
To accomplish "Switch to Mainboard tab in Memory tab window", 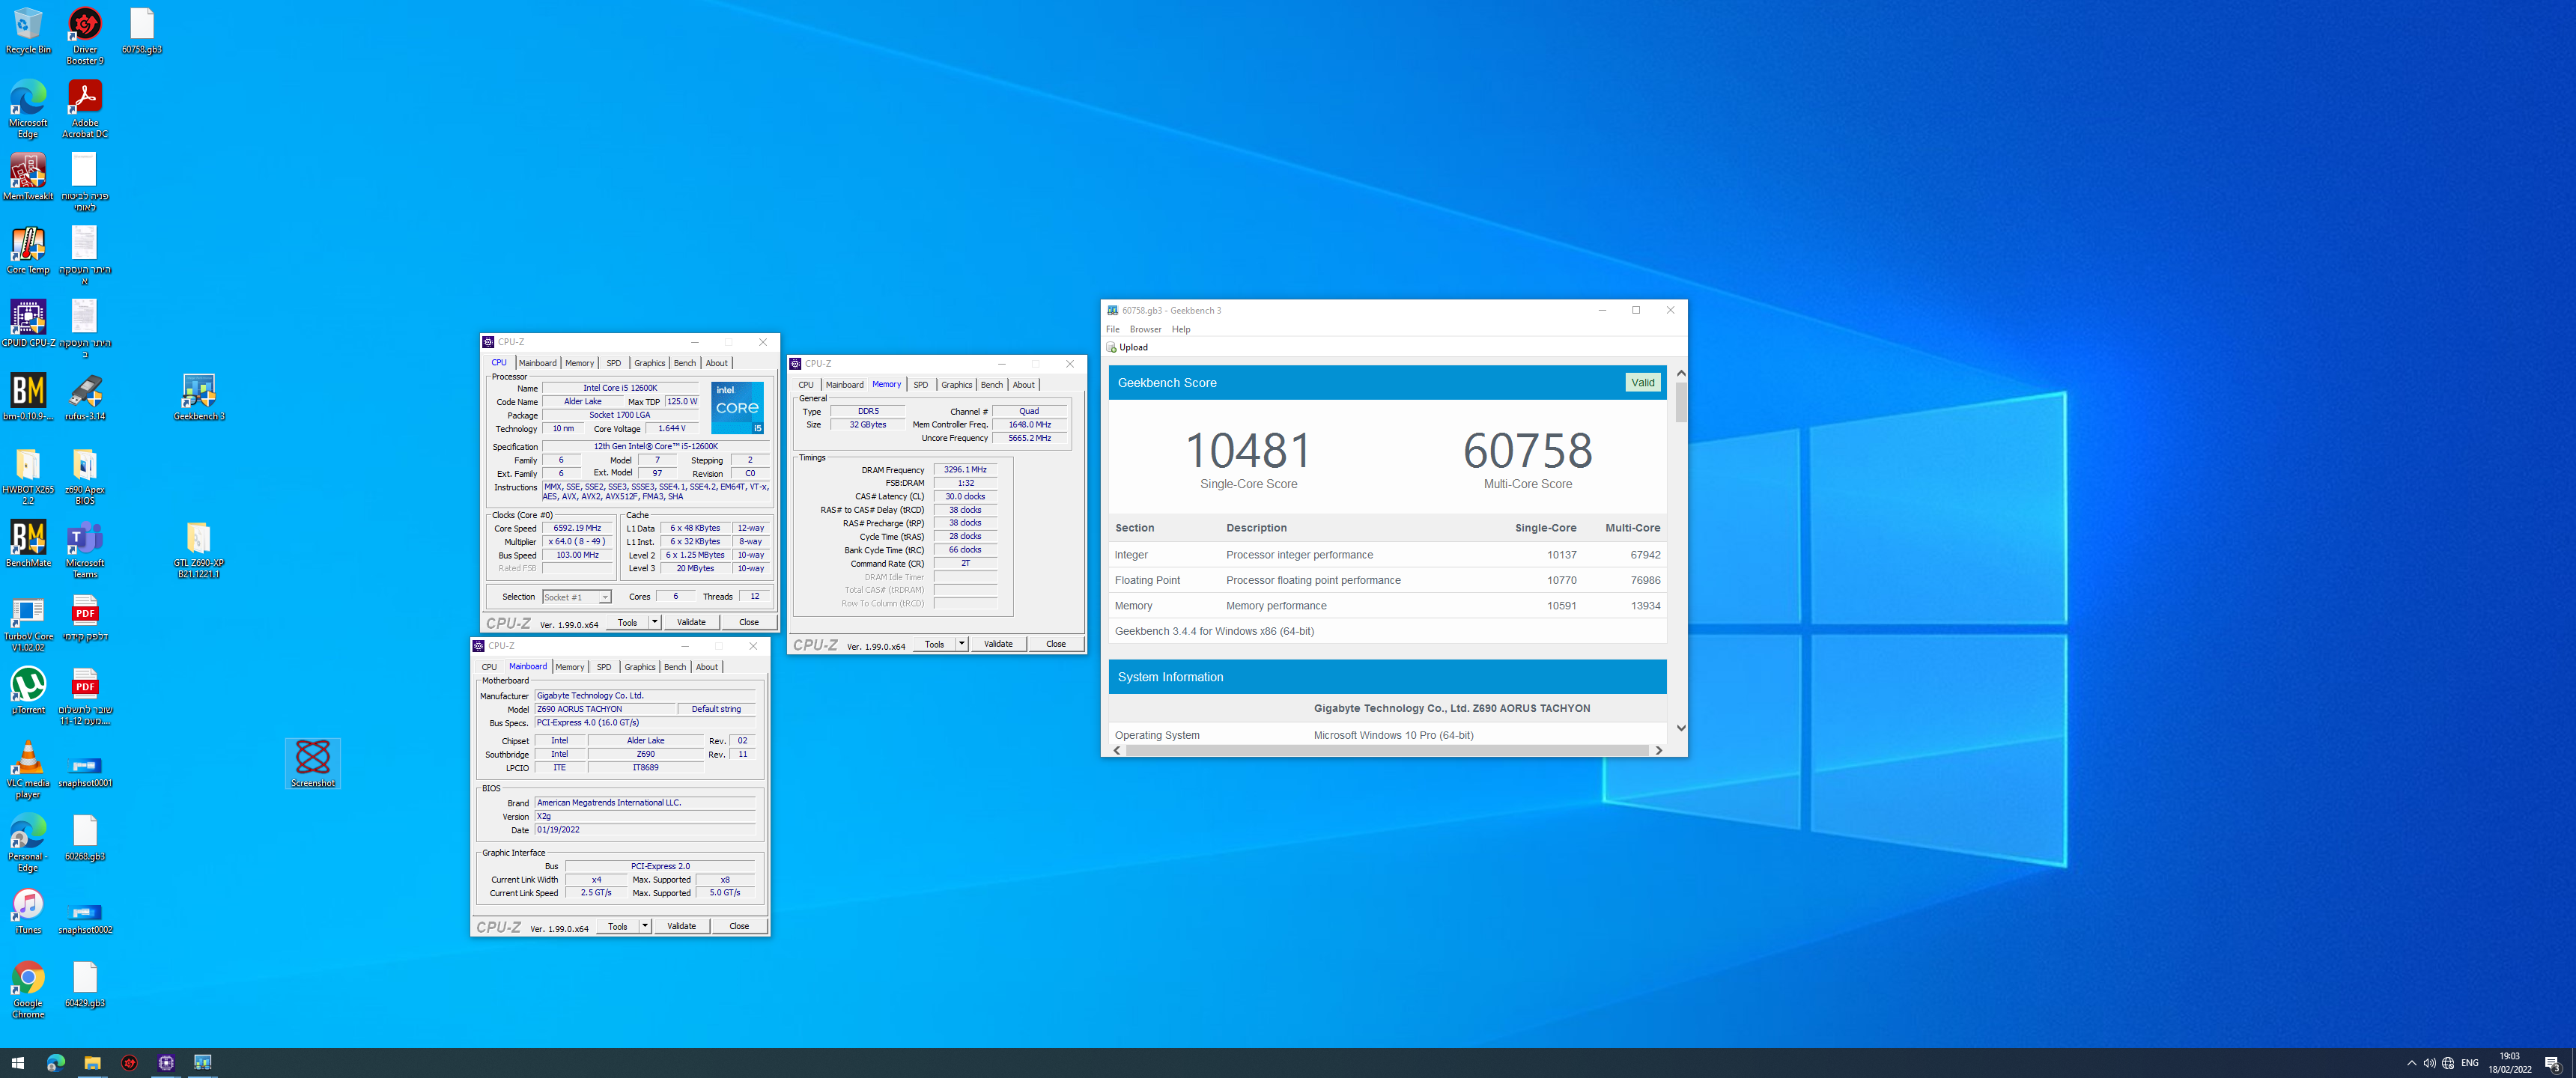I will 844,385.
